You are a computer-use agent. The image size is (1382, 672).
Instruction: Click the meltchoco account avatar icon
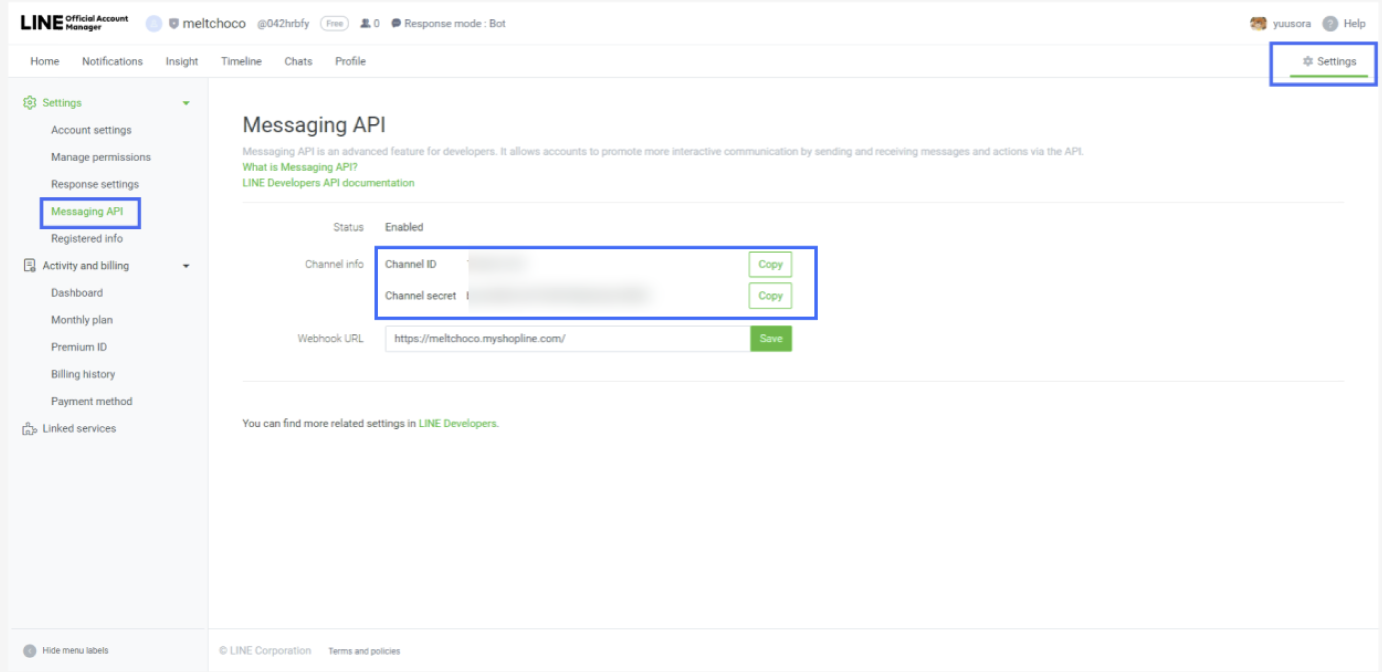point(154,24)
